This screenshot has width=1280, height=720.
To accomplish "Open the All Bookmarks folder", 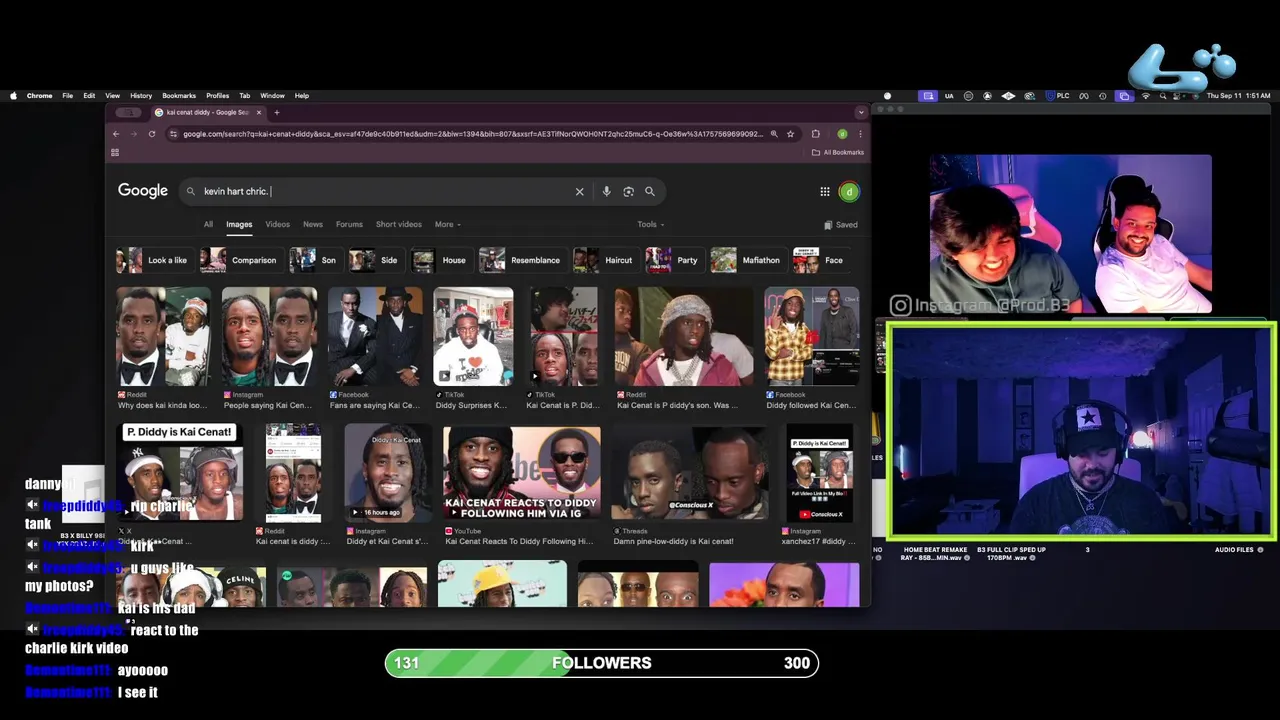I will pos(838,153).
